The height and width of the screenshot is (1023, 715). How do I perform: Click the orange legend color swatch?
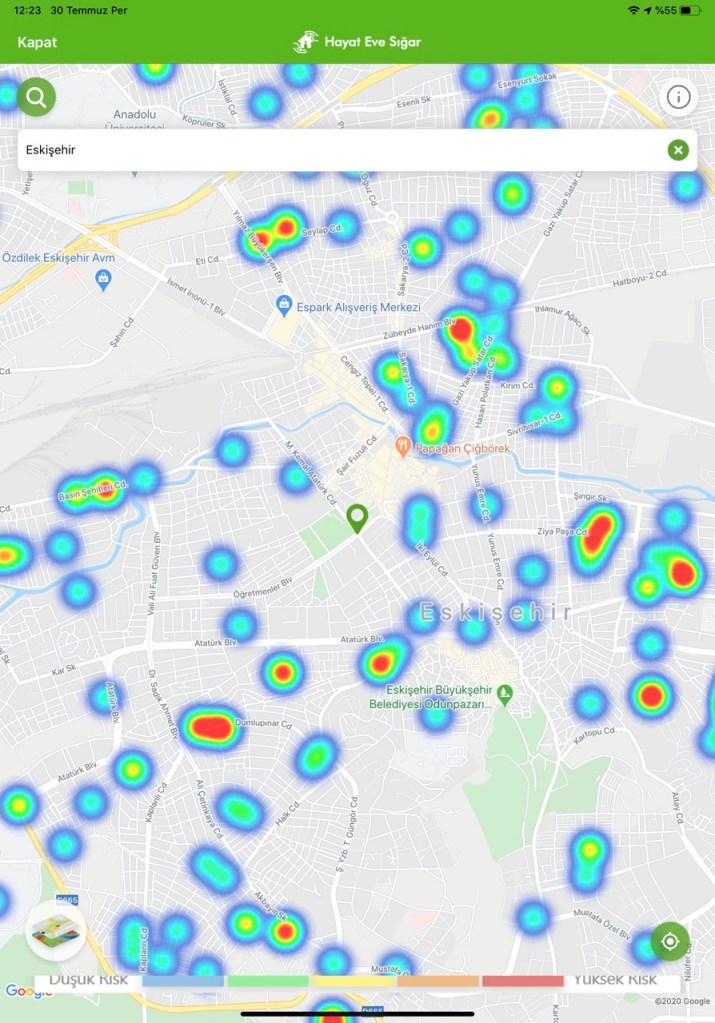(x=438, y=981)
